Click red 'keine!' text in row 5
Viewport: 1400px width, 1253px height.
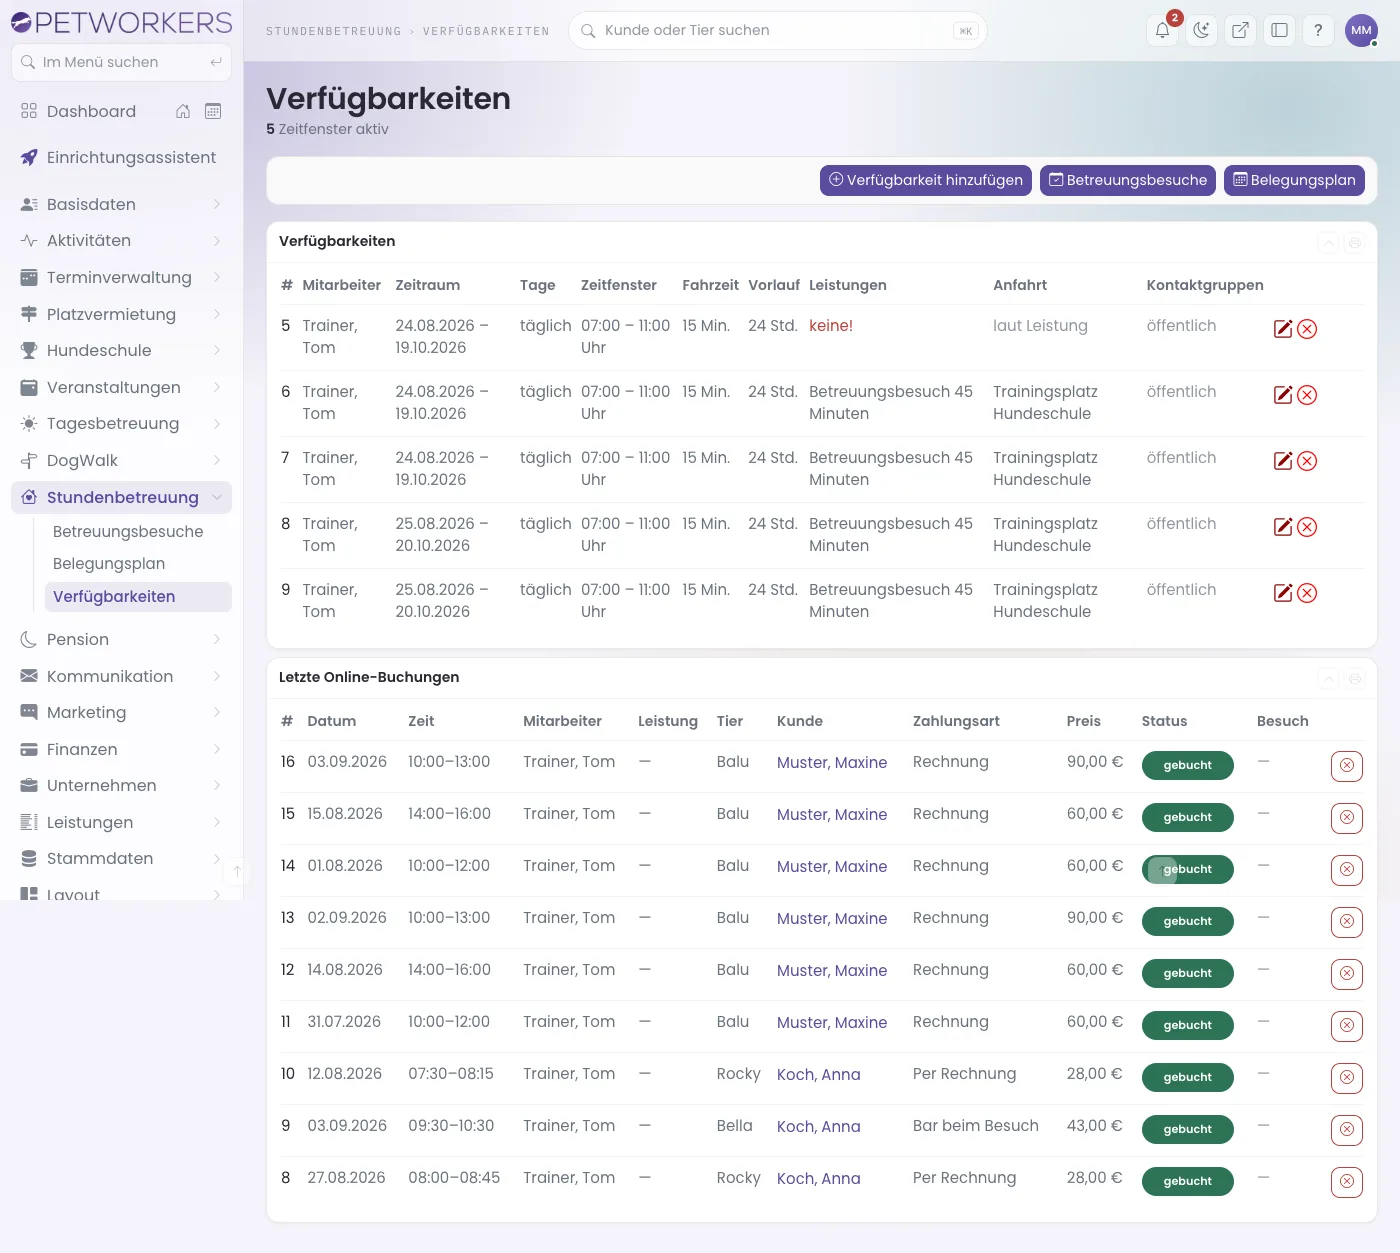pyautogui.click(x=830, y=326)
